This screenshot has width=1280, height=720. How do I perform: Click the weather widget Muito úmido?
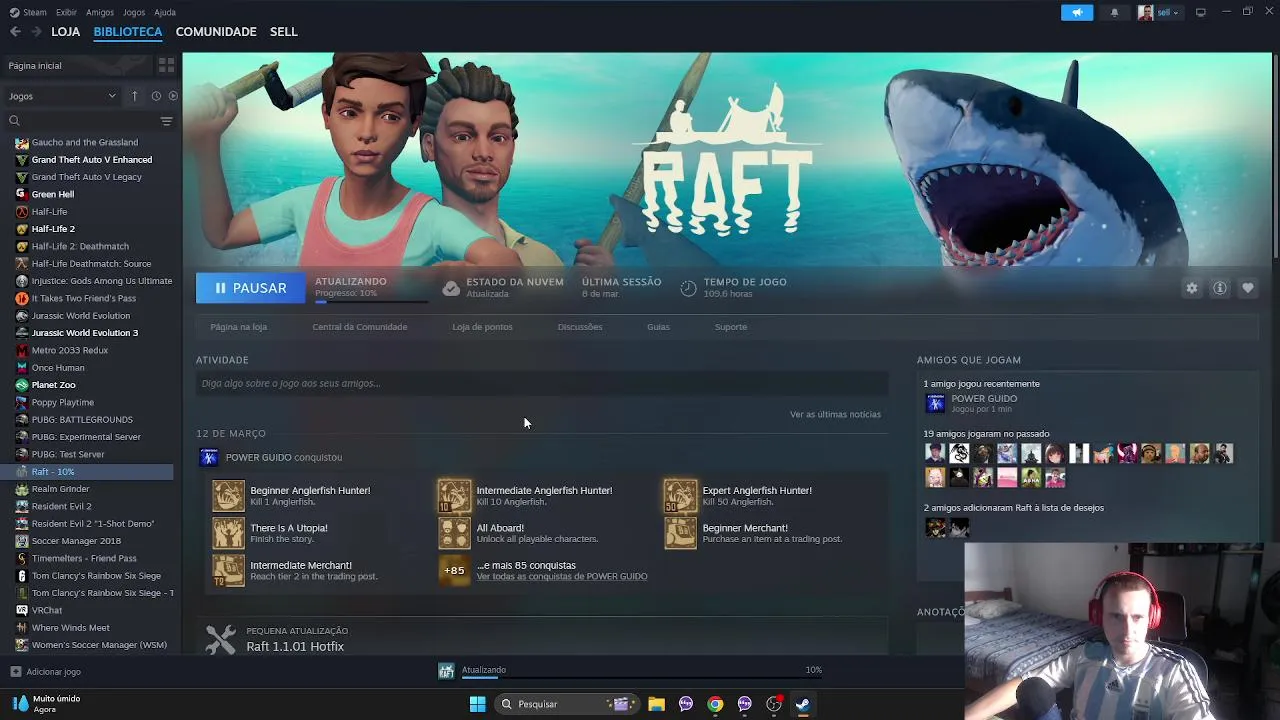click(48, 704)
